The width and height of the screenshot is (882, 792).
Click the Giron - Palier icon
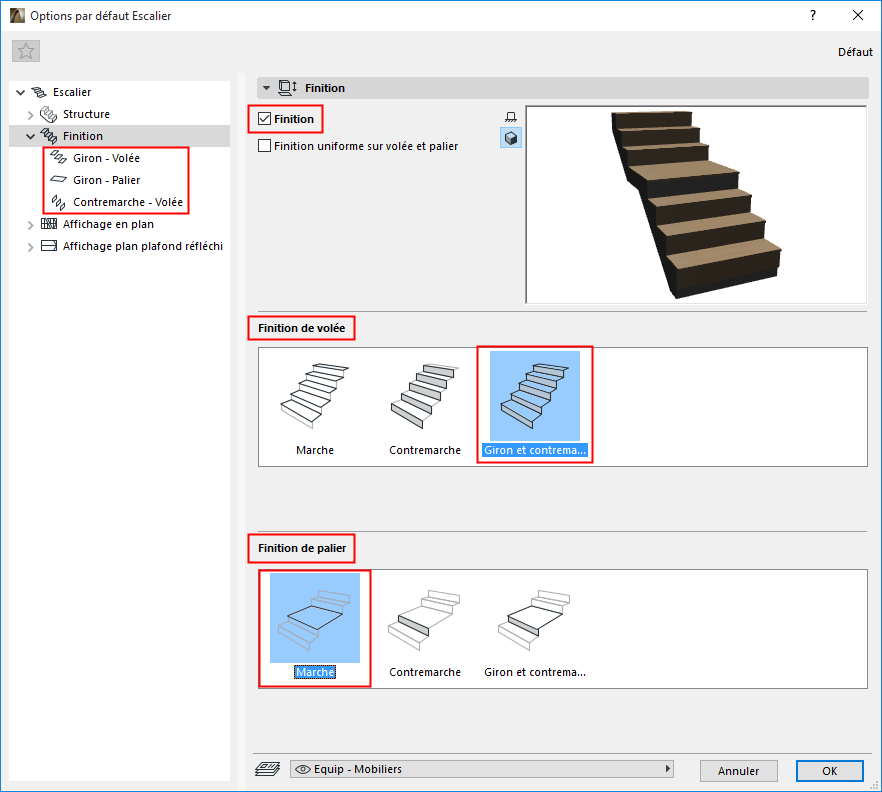click(x=58, y=180)
